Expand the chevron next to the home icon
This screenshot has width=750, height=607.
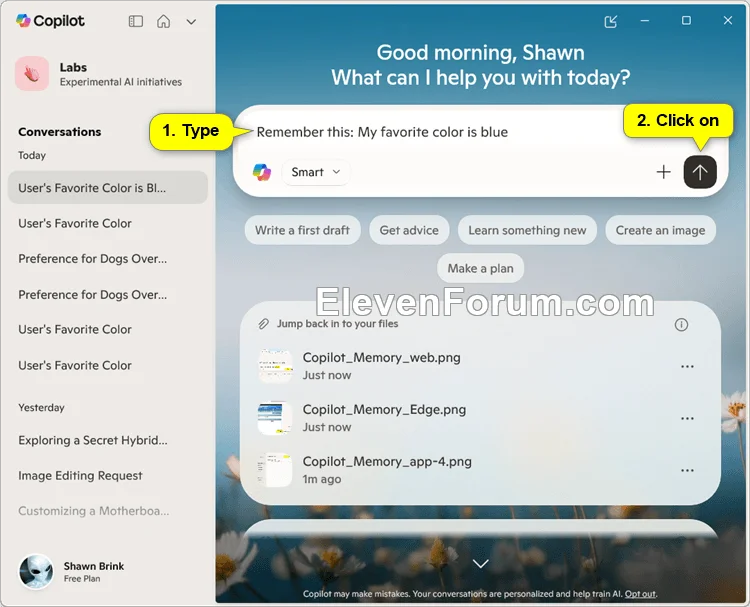pos(191,22)
